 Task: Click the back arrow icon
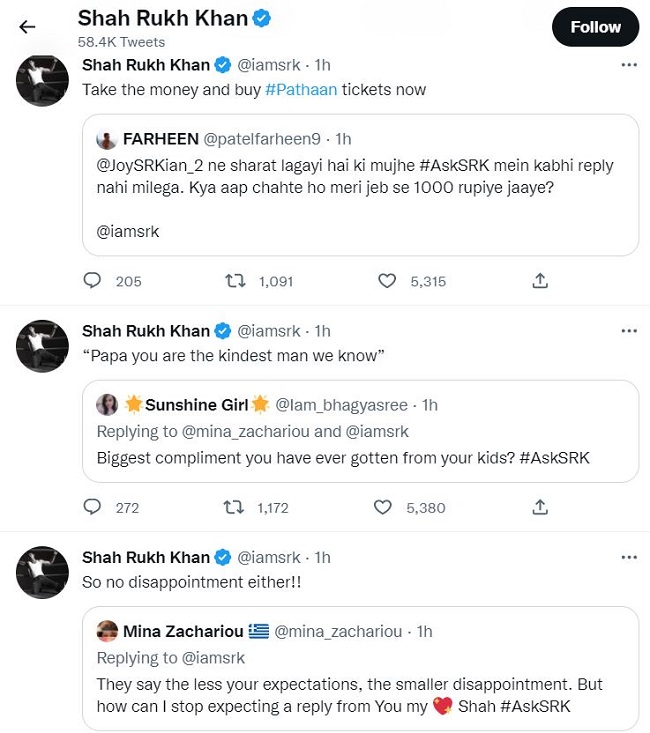tap(27, 27)
